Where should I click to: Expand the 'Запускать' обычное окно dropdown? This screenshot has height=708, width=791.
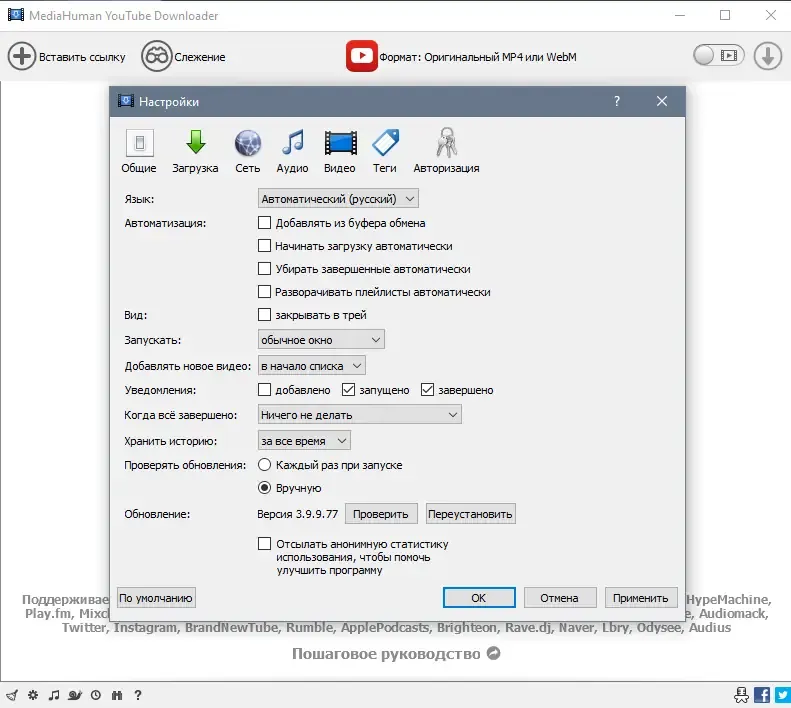[321, 340]
